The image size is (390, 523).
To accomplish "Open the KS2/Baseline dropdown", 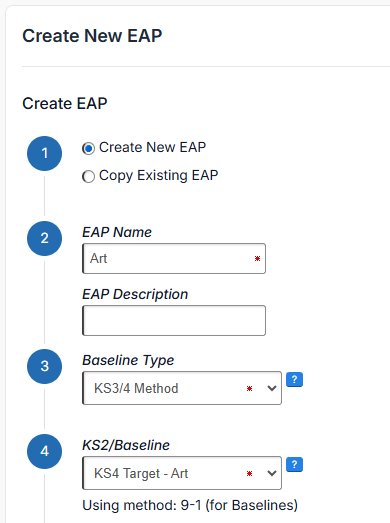I will 182,473.
